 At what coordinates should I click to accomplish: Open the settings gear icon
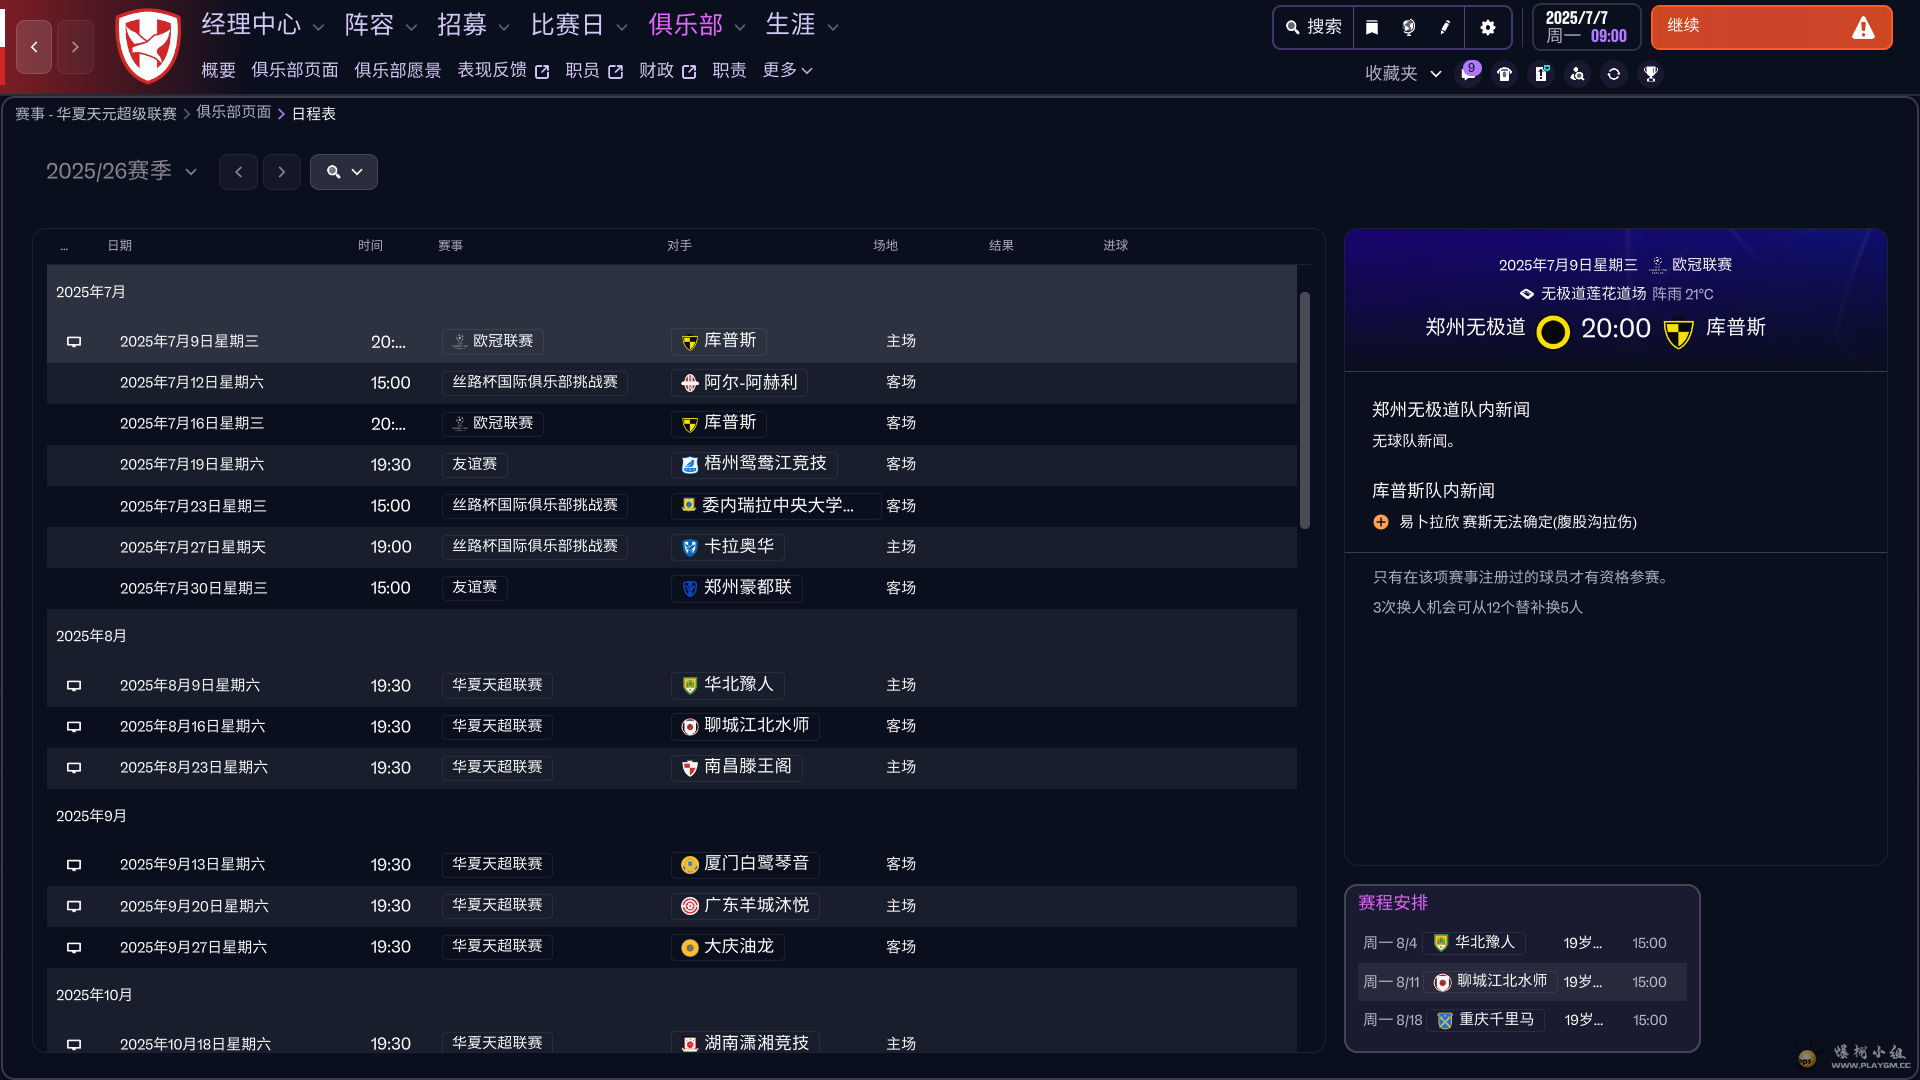tap(1488, 27)
